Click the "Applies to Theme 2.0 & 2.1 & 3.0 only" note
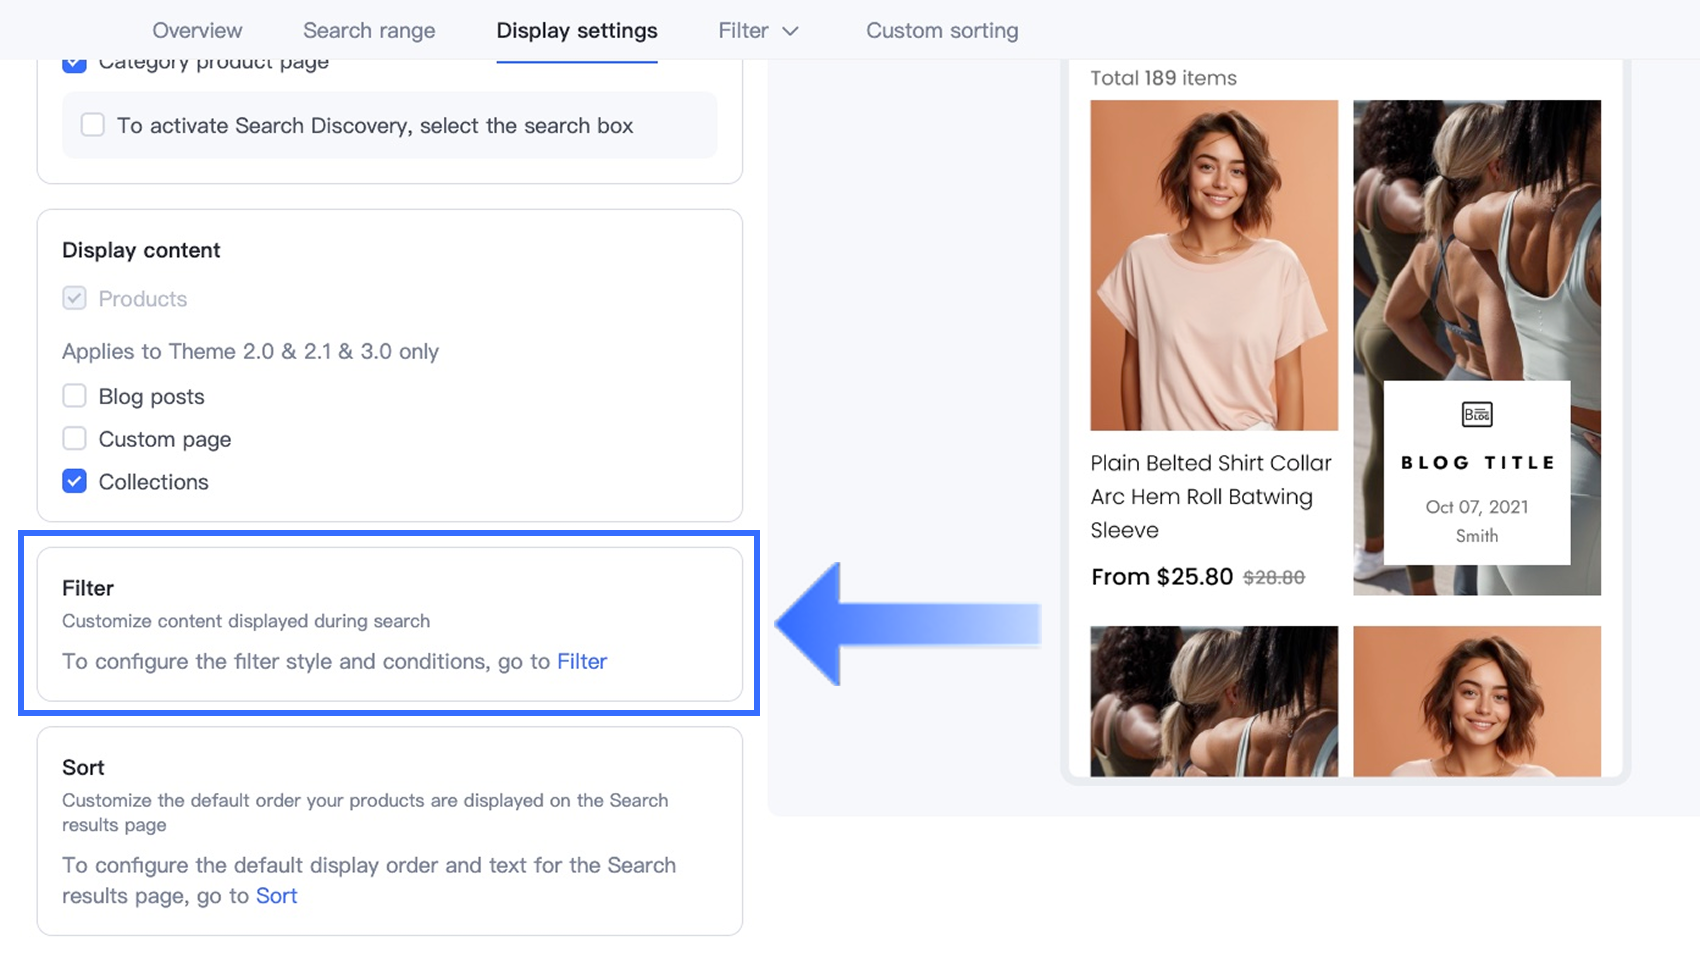Screen dimensions: 1700x980 [250, 351]
